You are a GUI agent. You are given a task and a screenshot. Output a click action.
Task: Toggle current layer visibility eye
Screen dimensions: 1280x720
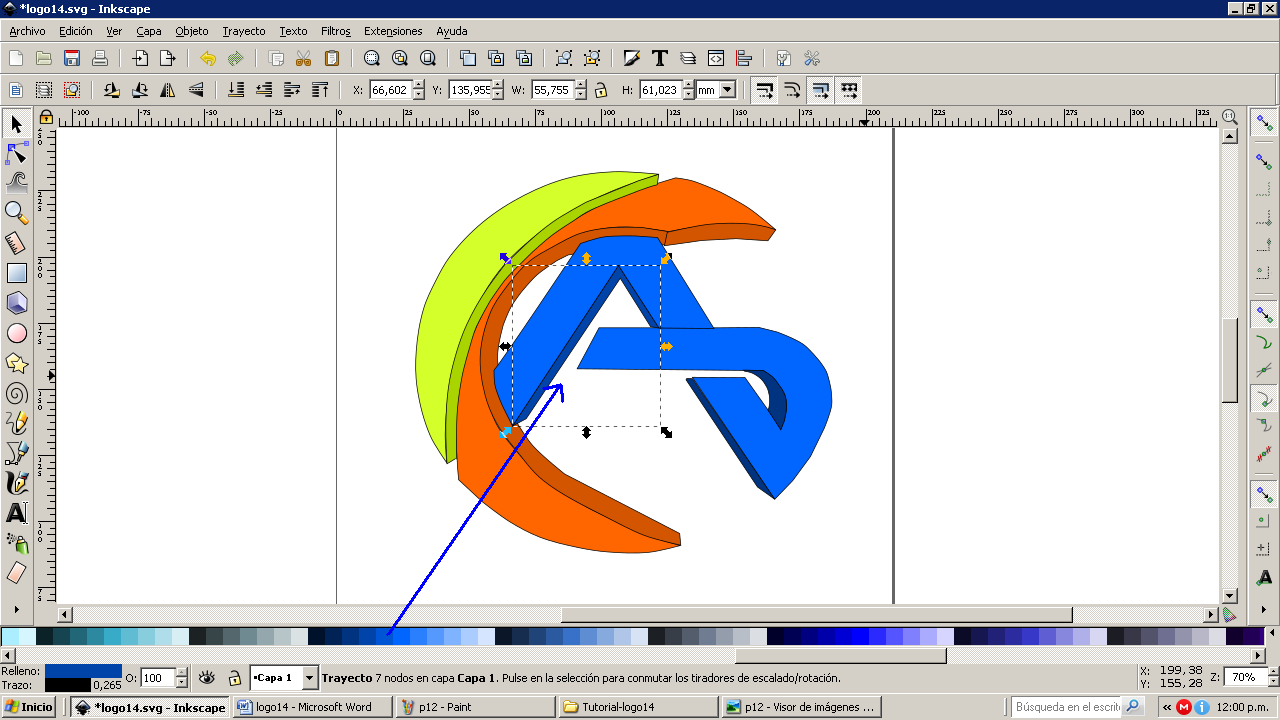coord(207,677)
